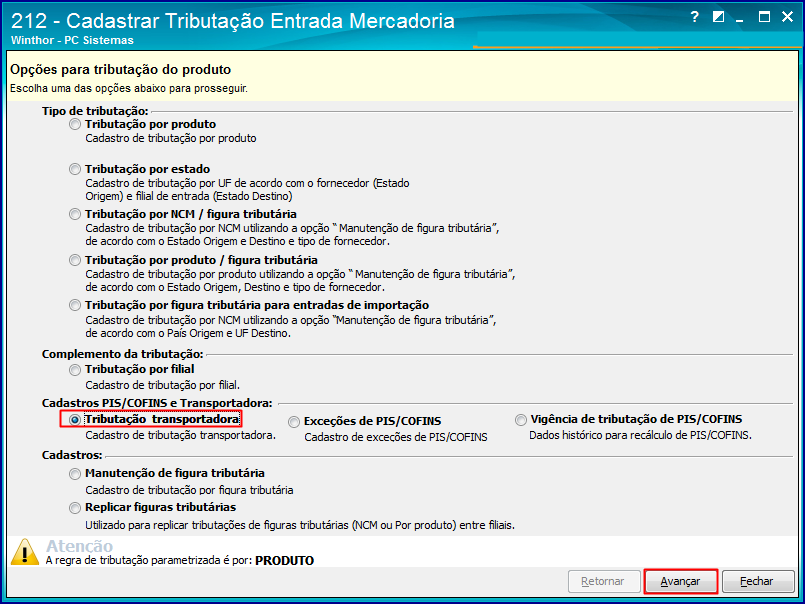Choose Tributação por filial radio button
This screenshot has height=604, width=805.
[75, 370]
